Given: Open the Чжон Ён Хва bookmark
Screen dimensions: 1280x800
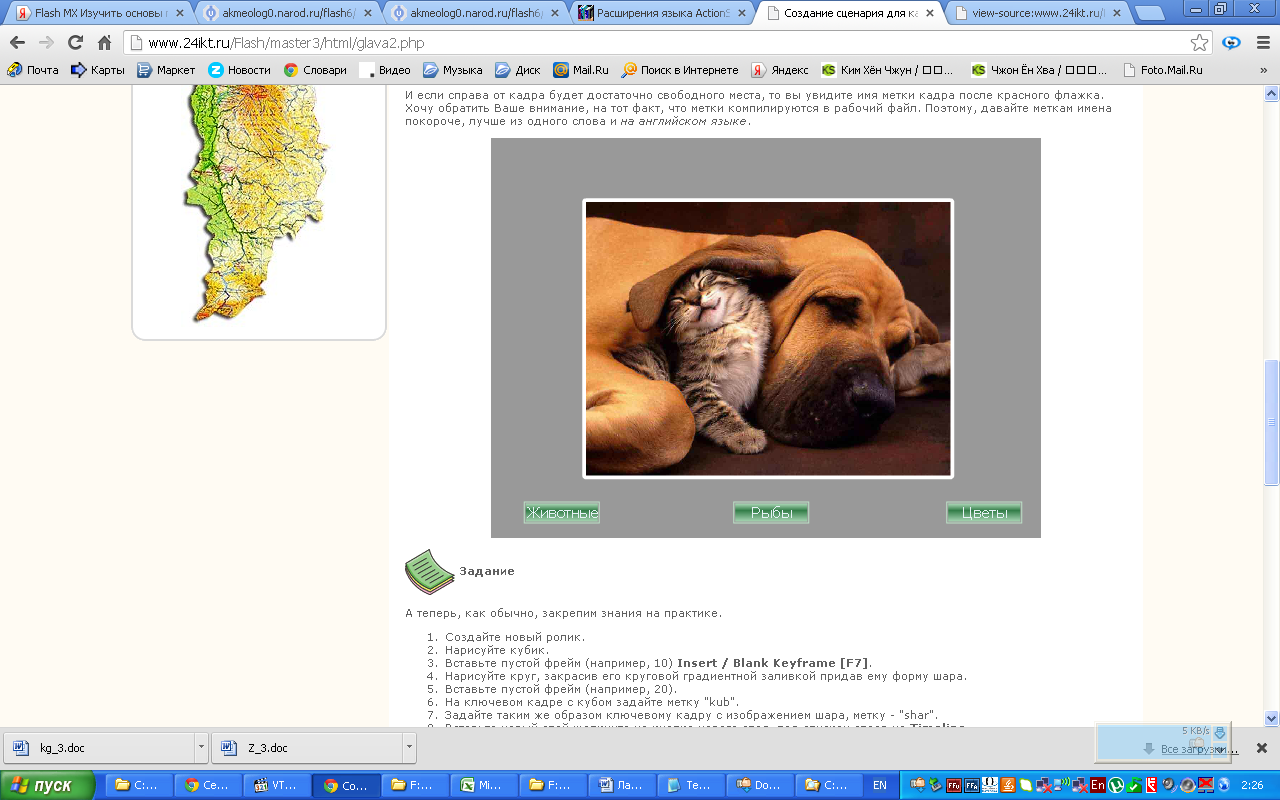Looking at the screenshot, I should coord(1039,70).
